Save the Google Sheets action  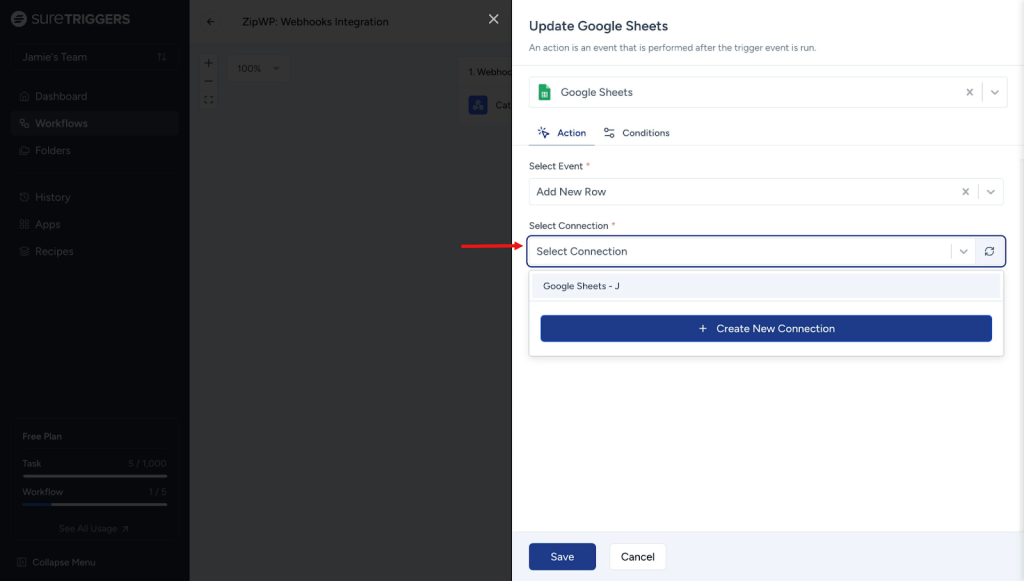coord(562,557)
